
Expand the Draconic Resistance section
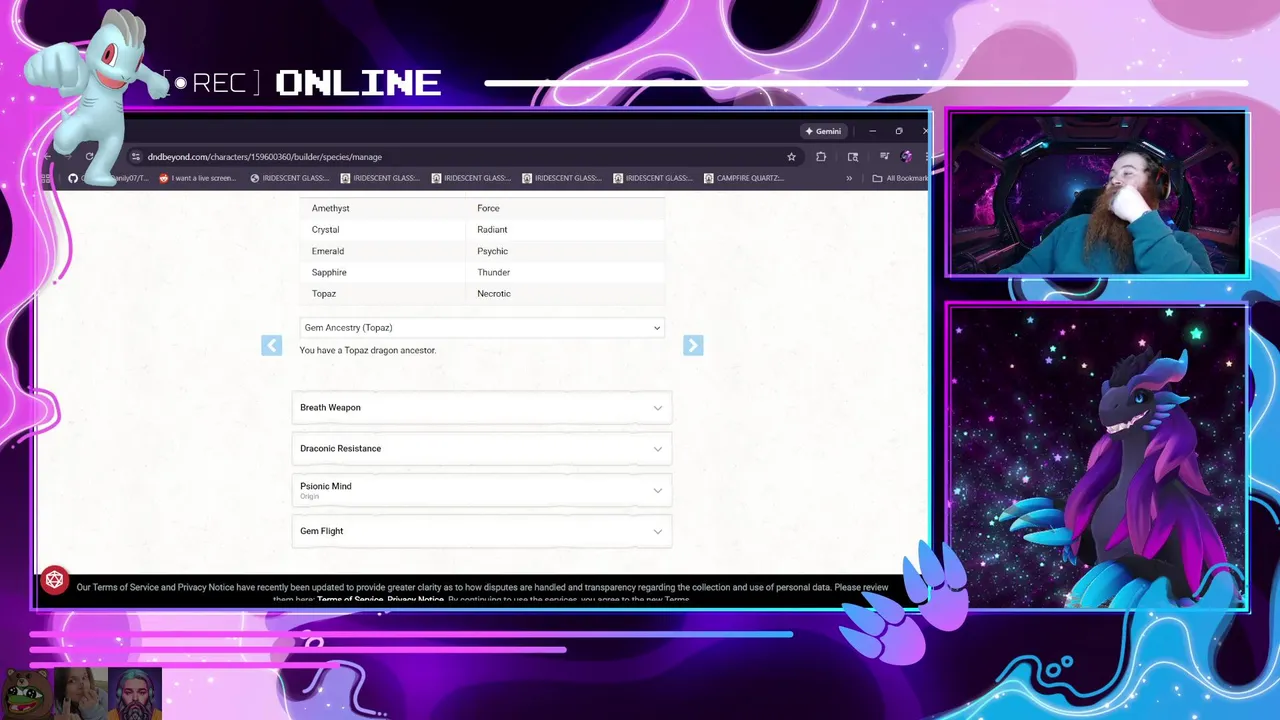pos(482,449)
